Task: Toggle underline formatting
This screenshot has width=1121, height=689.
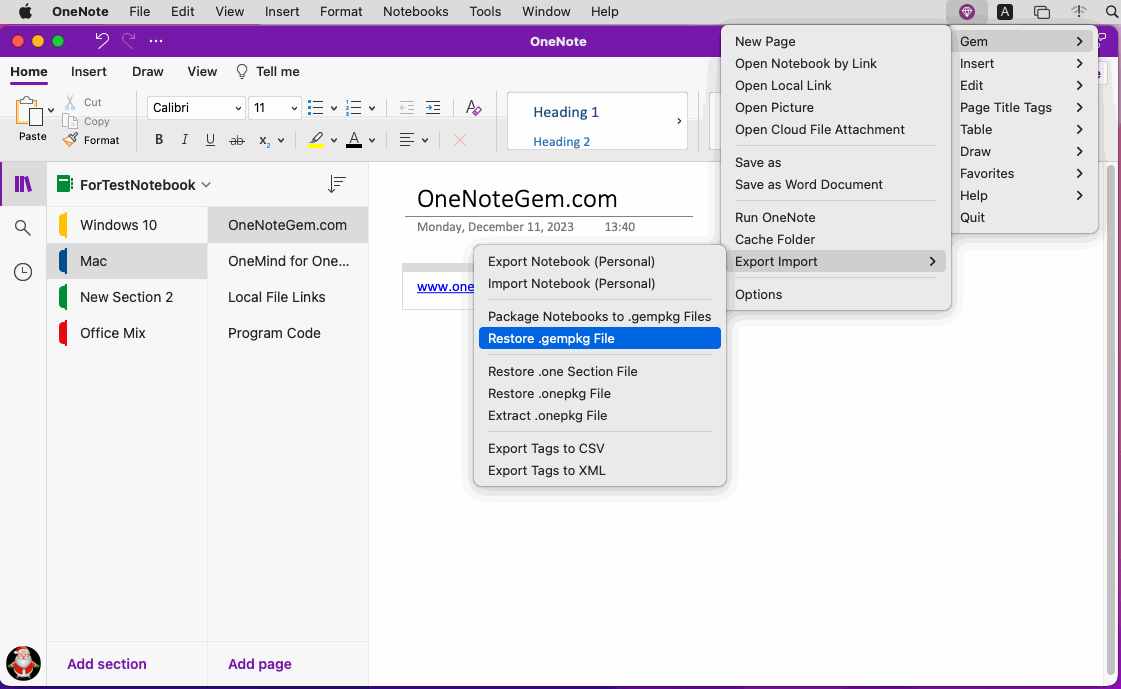Action: tap(210, 139)
